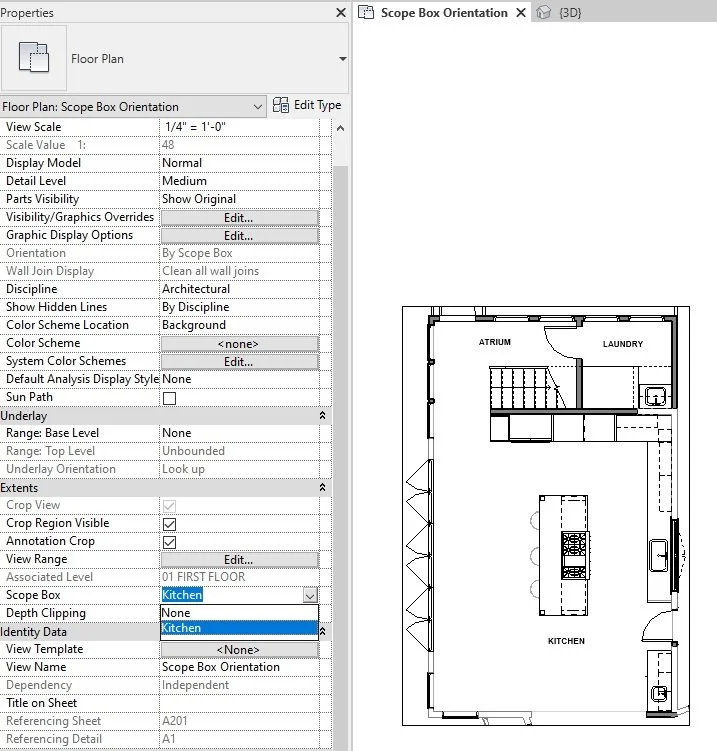Collapse the Extents section
Screen dimensions: 717x751
click(322, 487)
